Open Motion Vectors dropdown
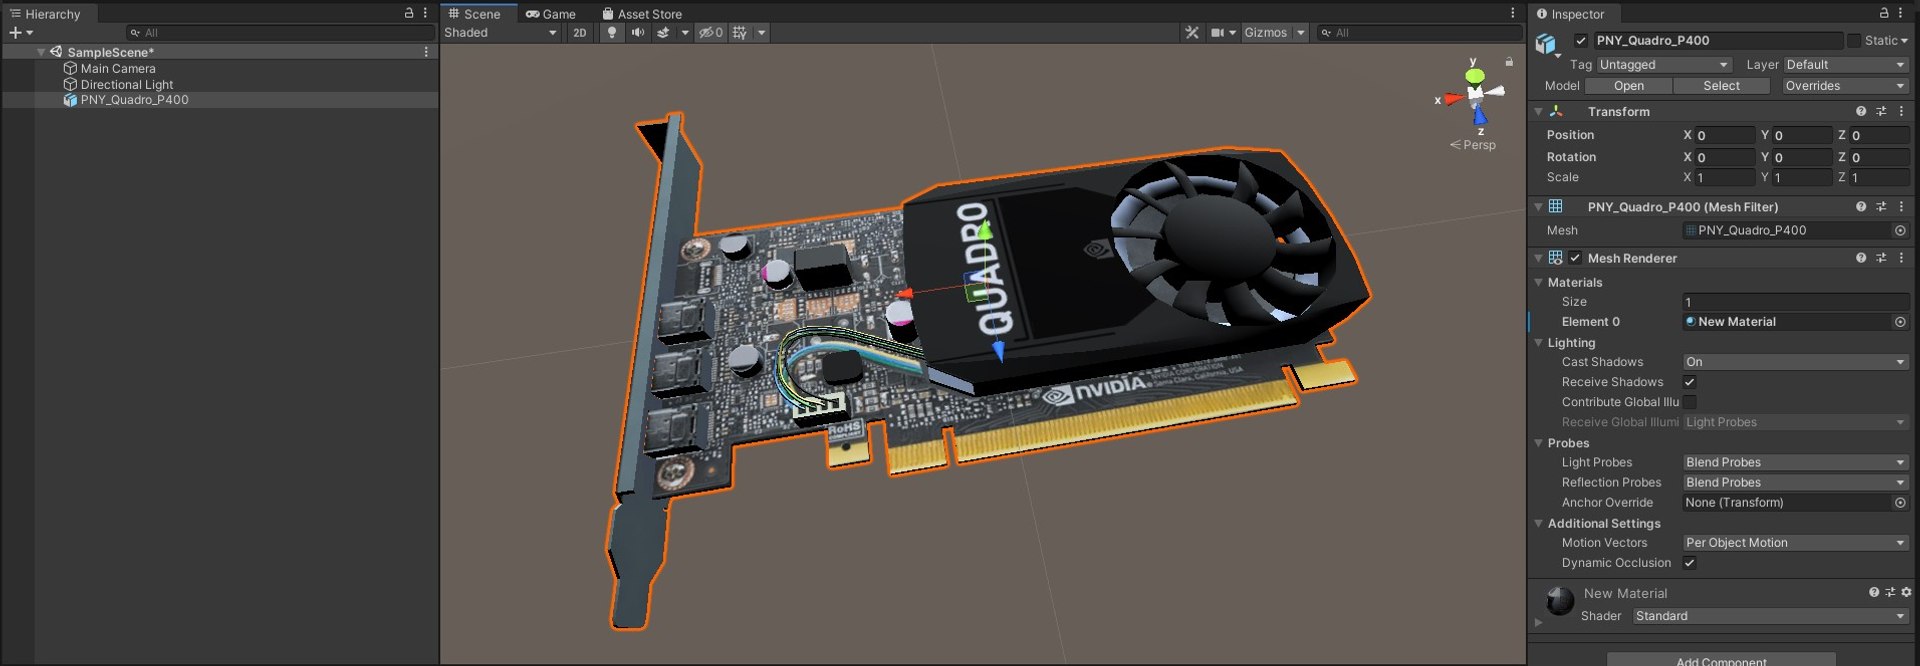Screen dimensions: 1920x666 pos(1796,543)
